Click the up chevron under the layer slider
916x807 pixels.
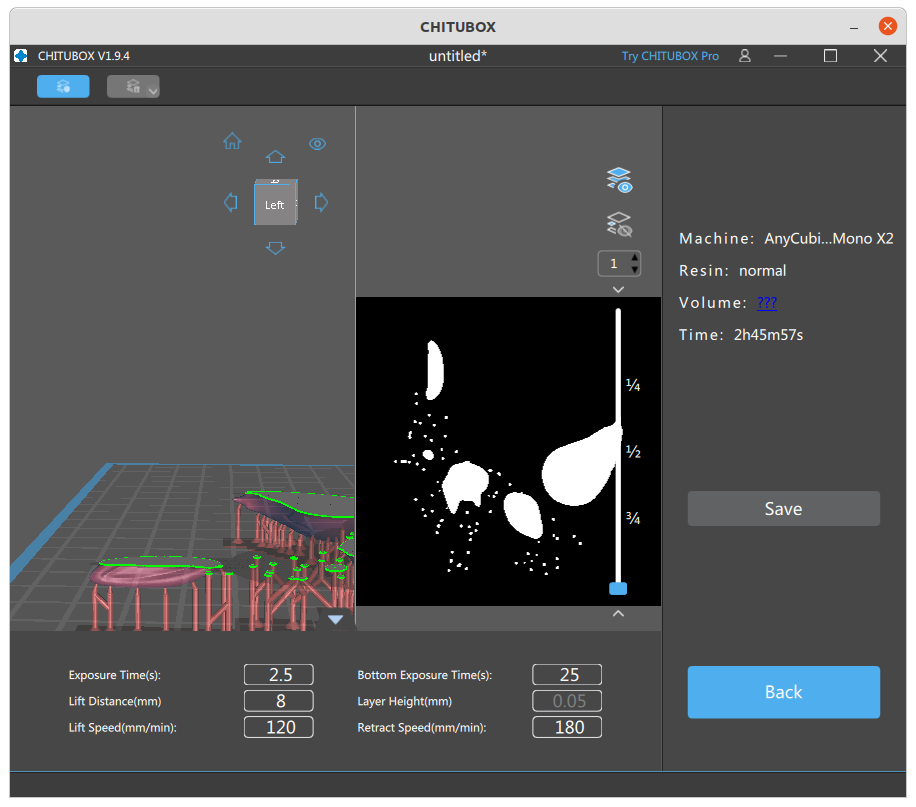(x=618, y=614)
